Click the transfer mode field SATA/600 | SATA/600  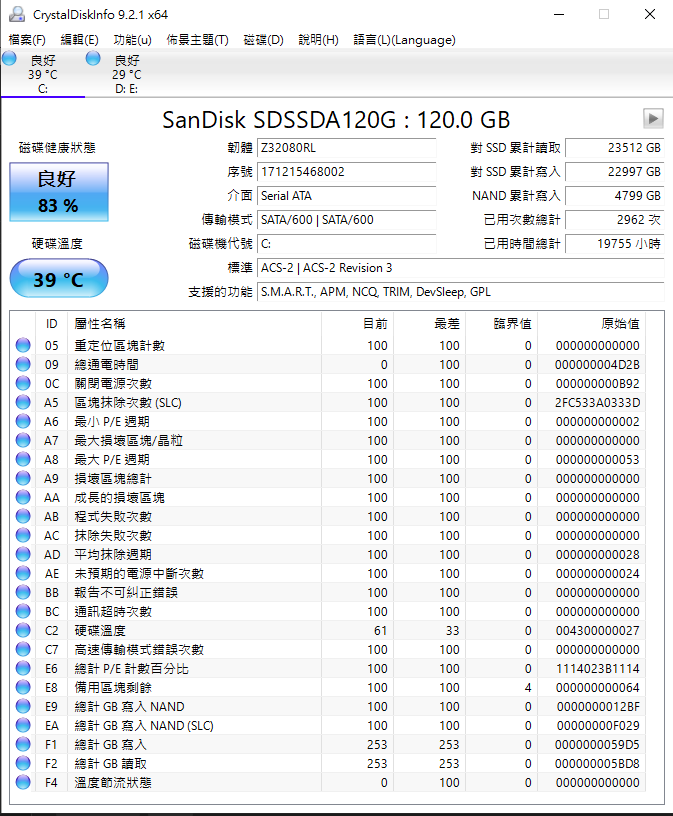[347, 220]
